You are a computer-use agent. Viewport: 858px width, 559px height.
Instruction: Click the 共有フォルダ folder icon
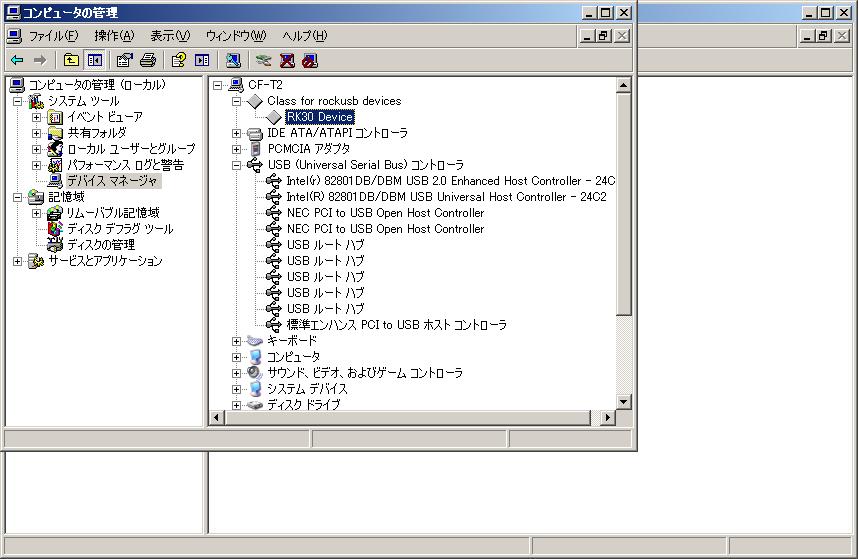[x=55, y=133]
